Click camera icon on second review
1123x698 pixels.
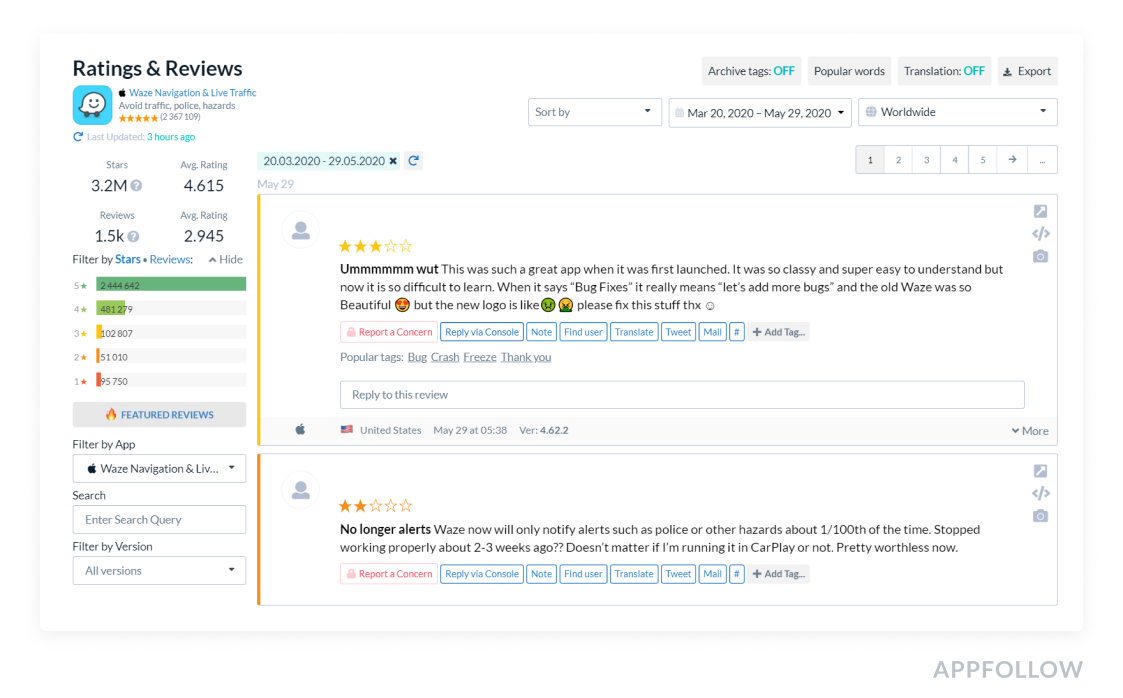click(1040, 516)
